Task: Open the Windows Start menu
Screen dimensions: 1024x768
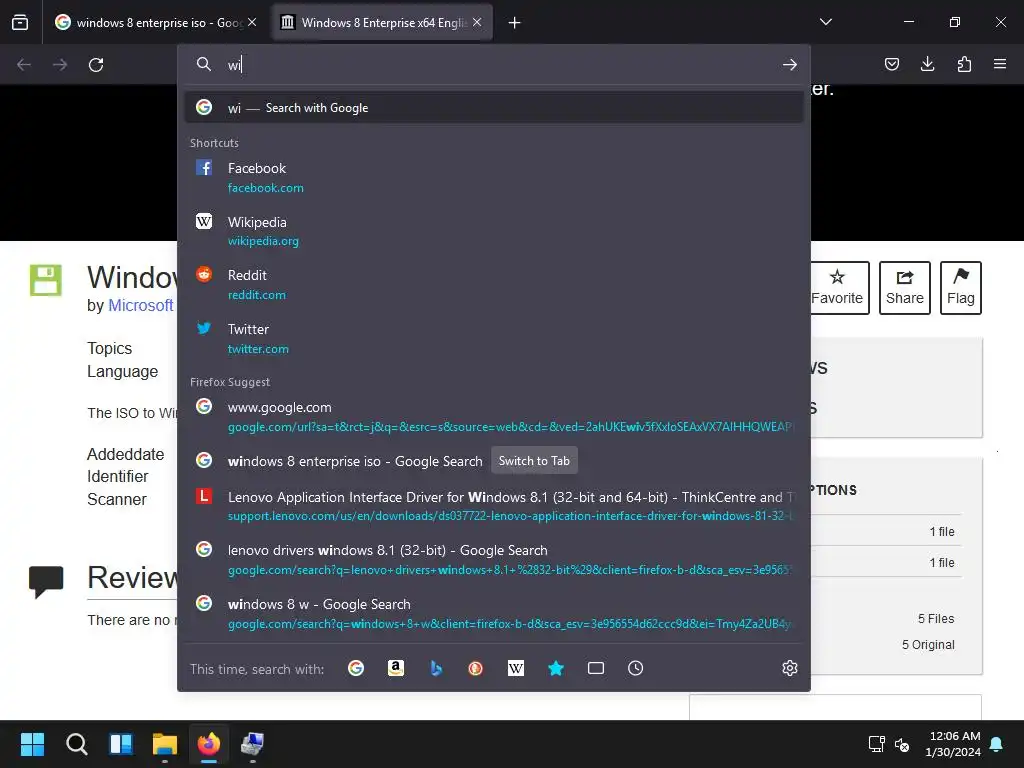Action: [32, 744]
